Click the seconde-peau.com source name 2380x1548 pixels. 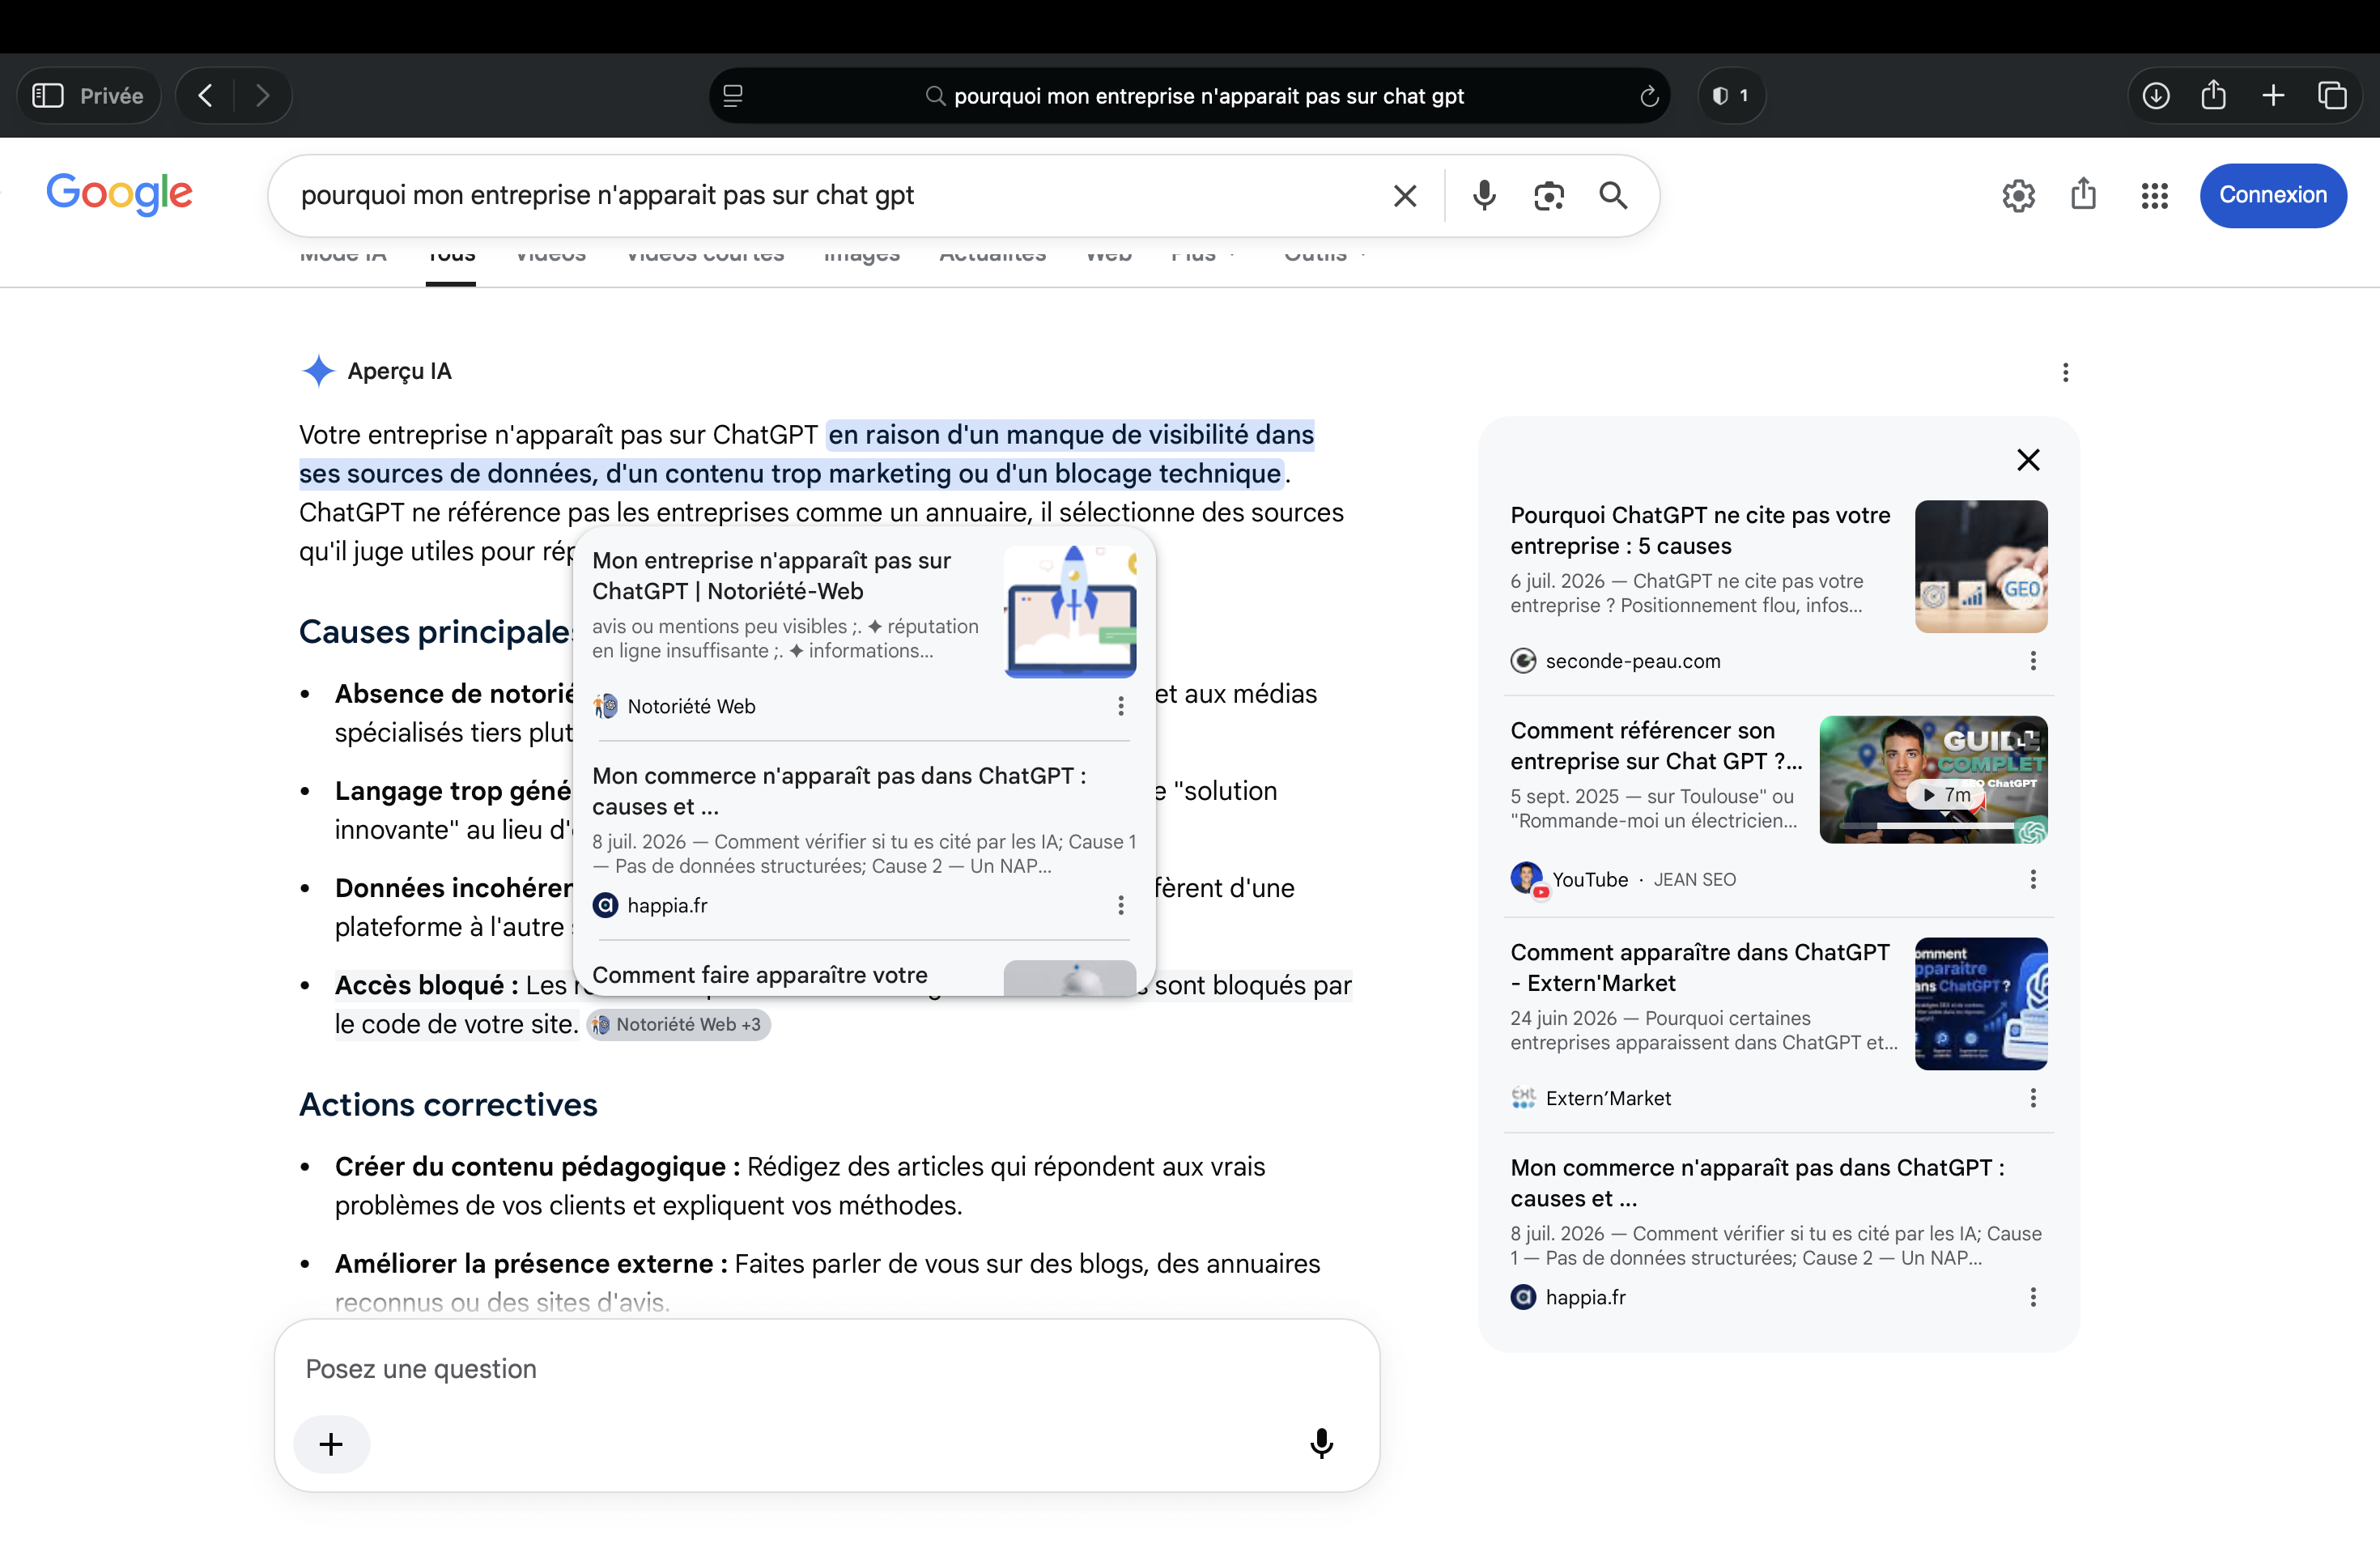coord(1632,661)
